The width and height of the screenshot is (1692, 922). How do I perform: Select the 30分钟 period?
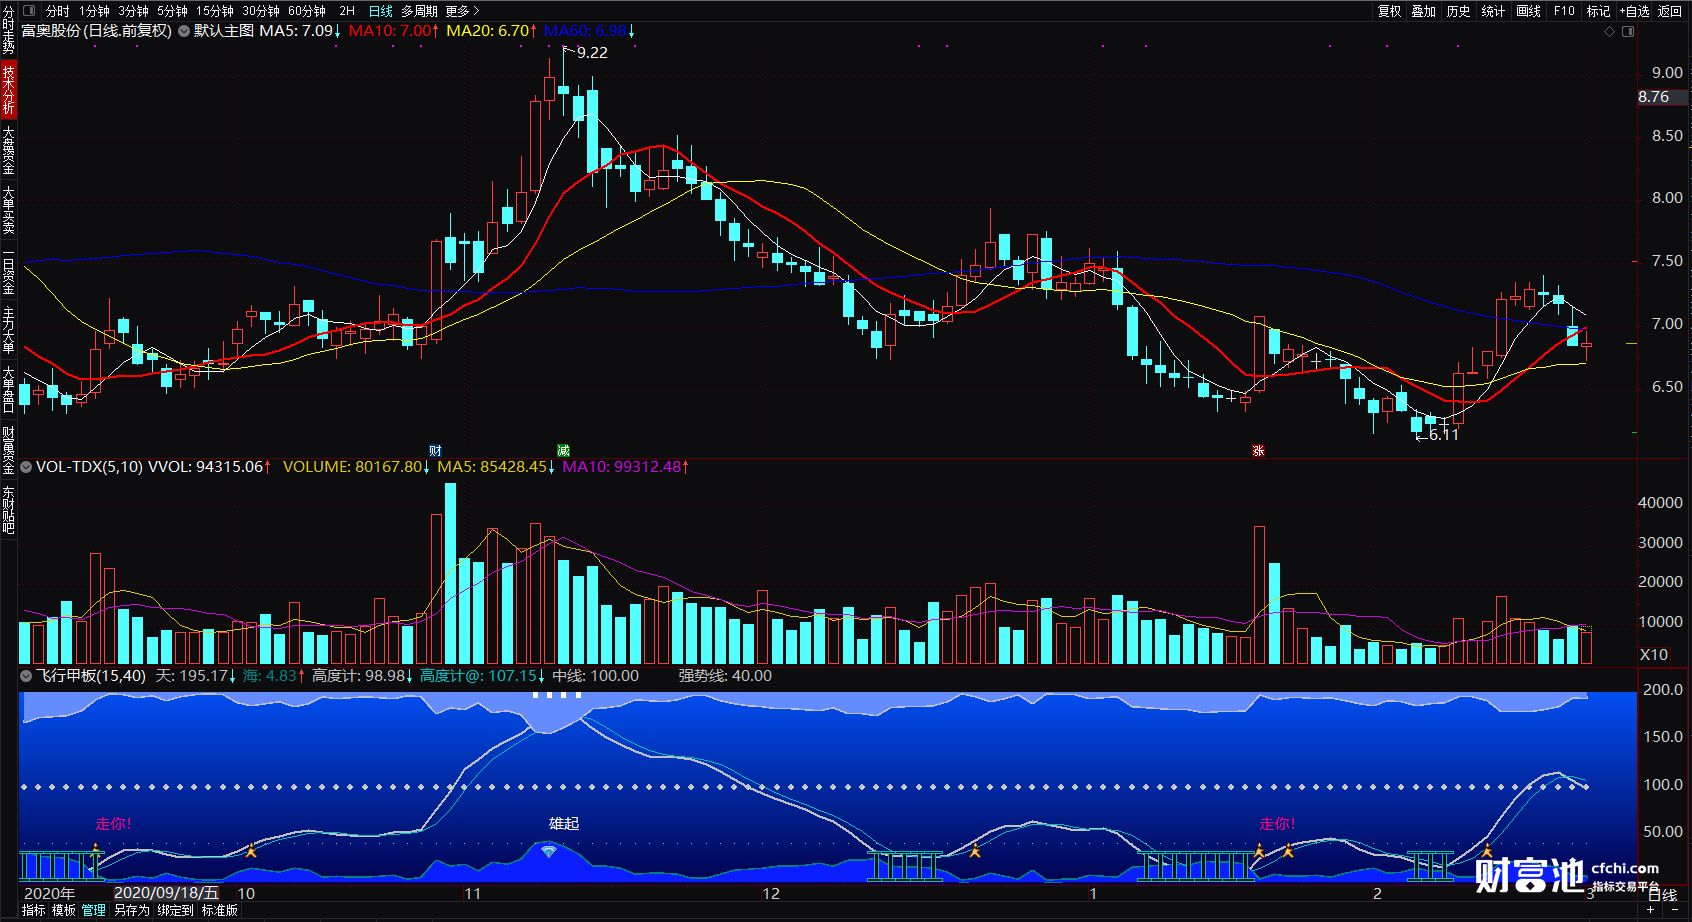click(261, 11)
